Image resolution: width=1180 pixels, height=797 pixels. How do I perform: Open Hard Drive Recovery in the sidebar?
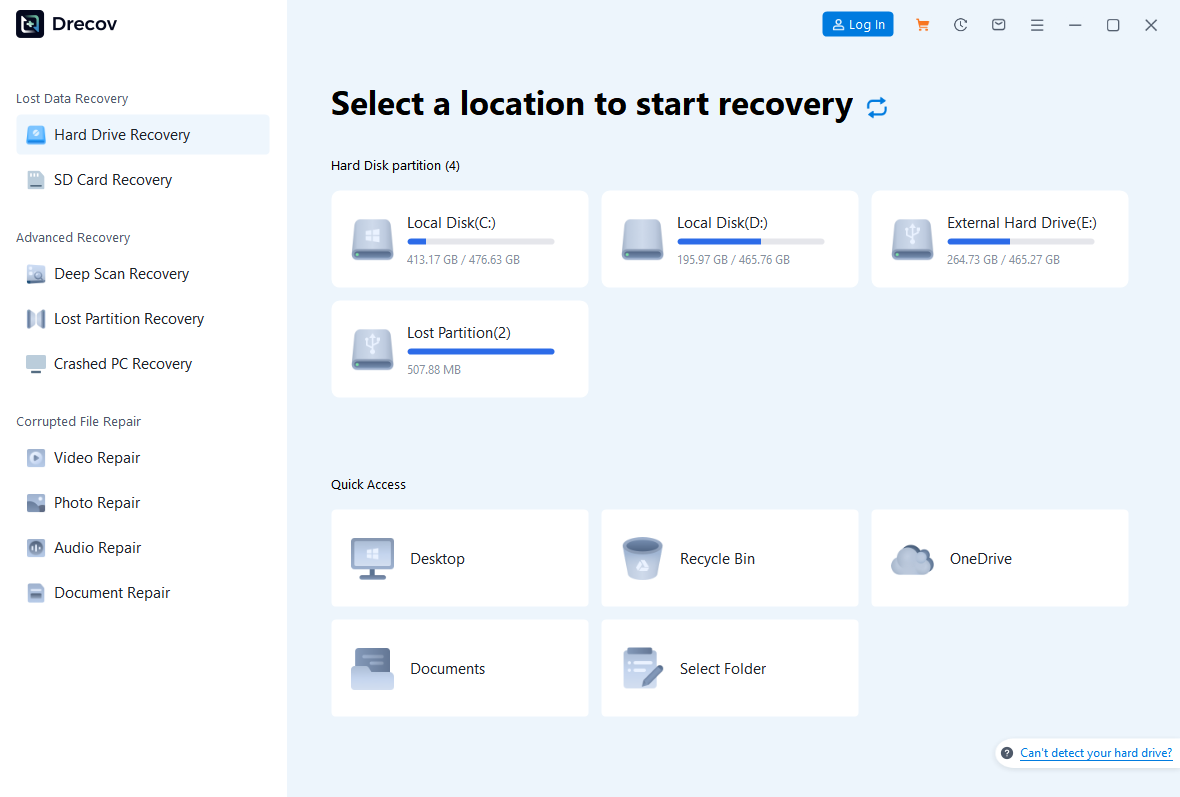(x=121, y=134)
